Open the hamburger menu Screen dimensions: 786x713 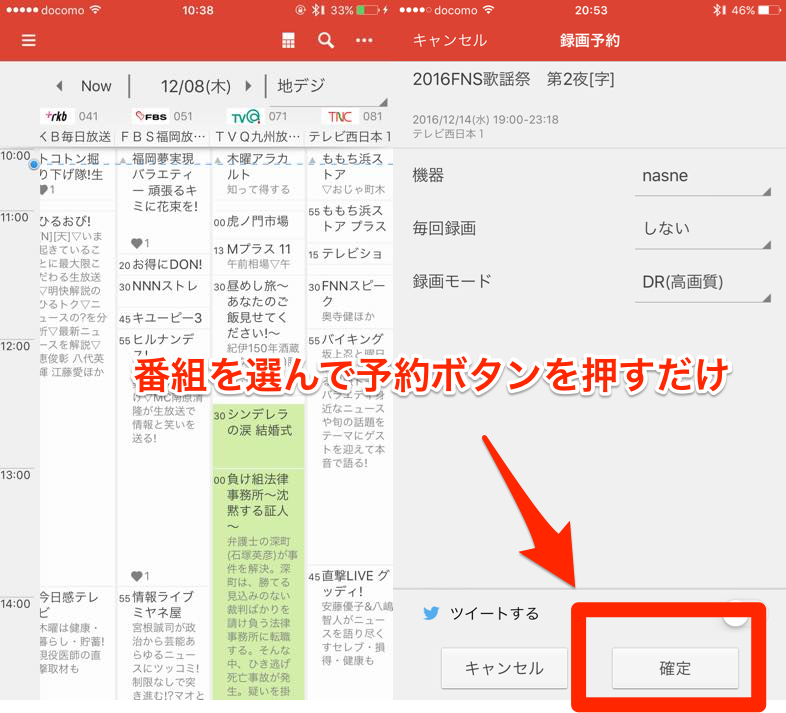pyautogui.click(x=29, y=40)
